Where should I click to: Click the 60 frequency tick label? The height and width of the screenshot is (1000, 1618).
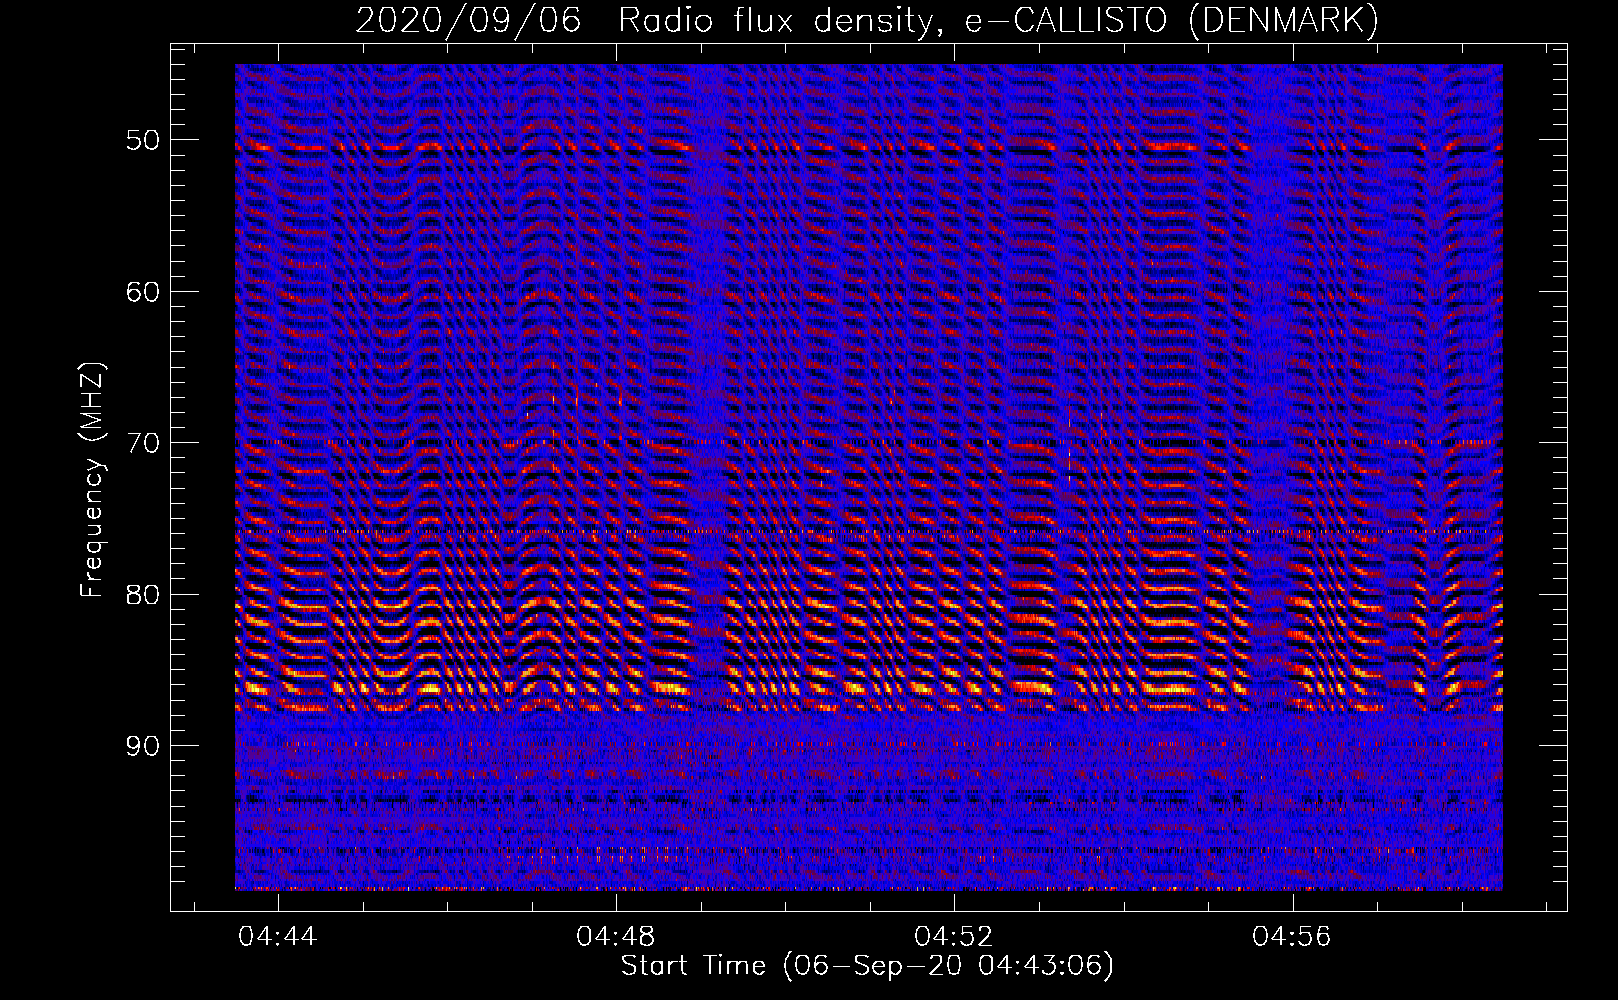pyautogui.click(x=143, y=292)
